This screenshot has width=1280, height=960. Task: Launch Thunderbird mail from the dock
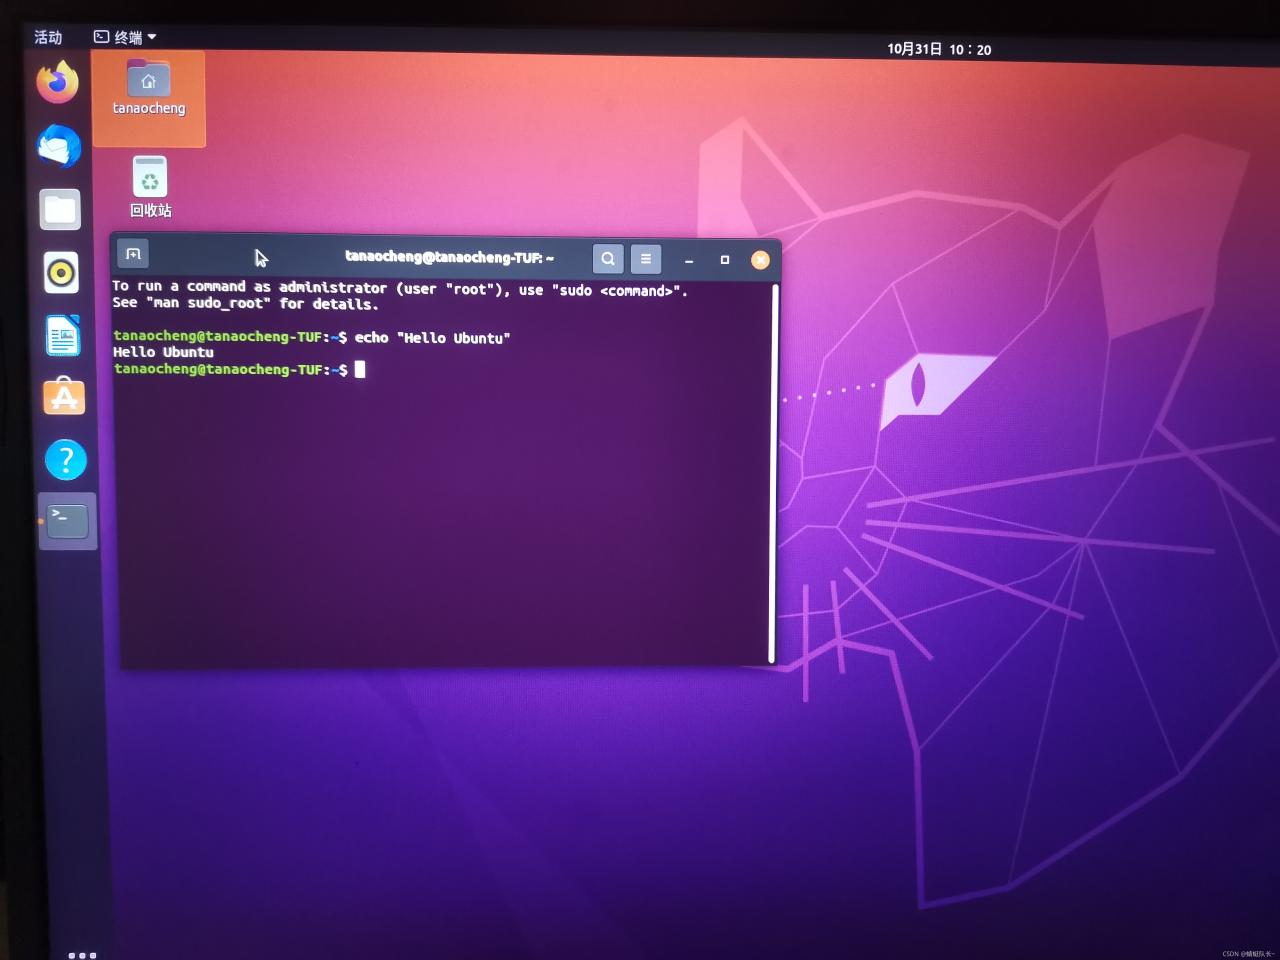[59, 146]
